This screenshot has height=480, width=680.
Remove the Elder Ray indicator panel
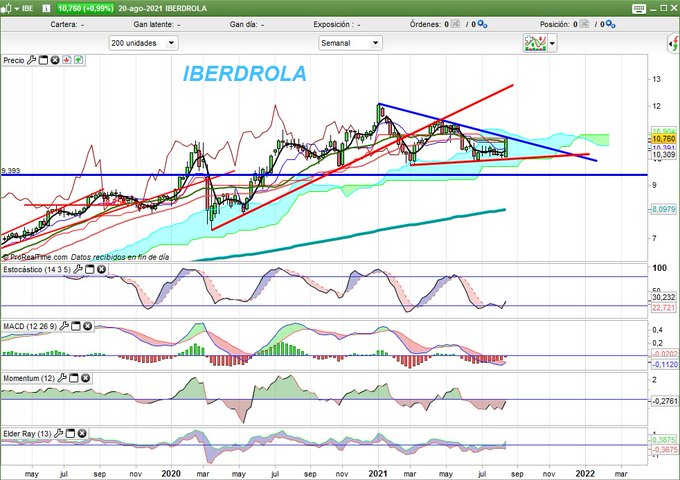click(x=82, y=433)
